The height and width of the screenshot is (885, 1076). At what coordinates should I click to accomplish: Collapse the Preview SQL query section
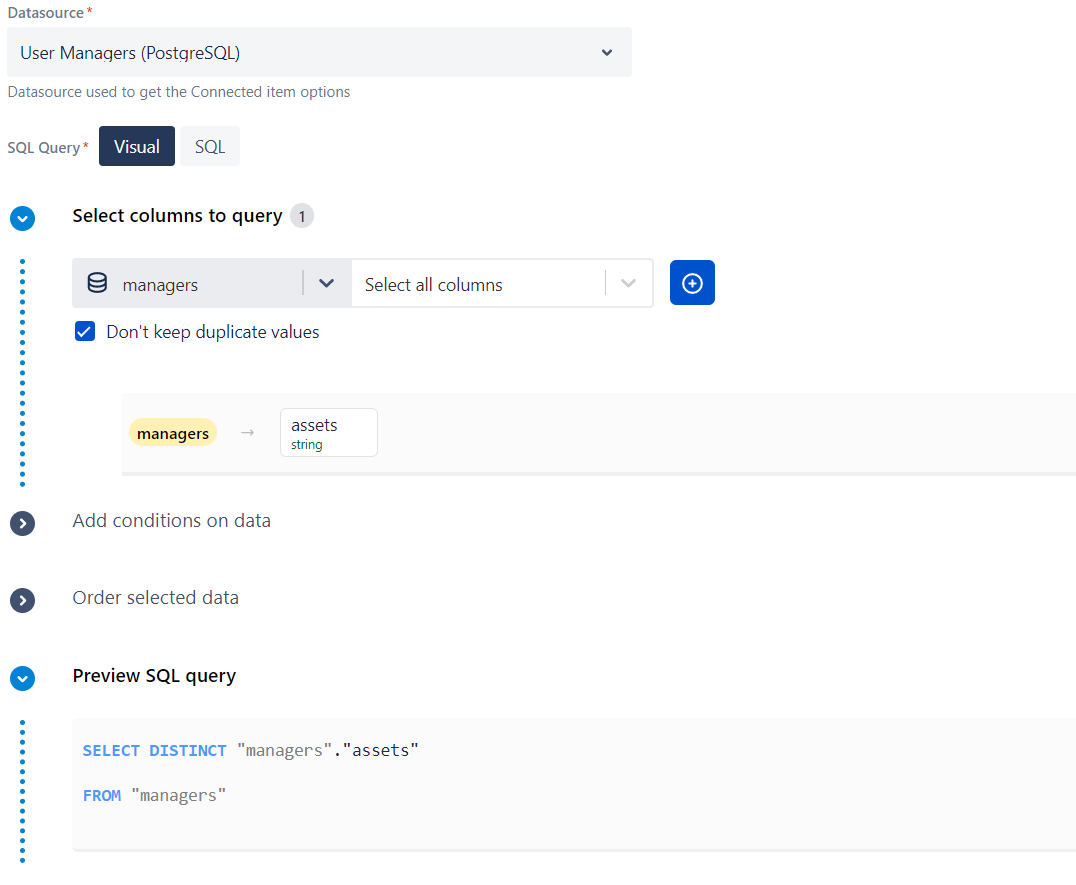coord(22,678)
